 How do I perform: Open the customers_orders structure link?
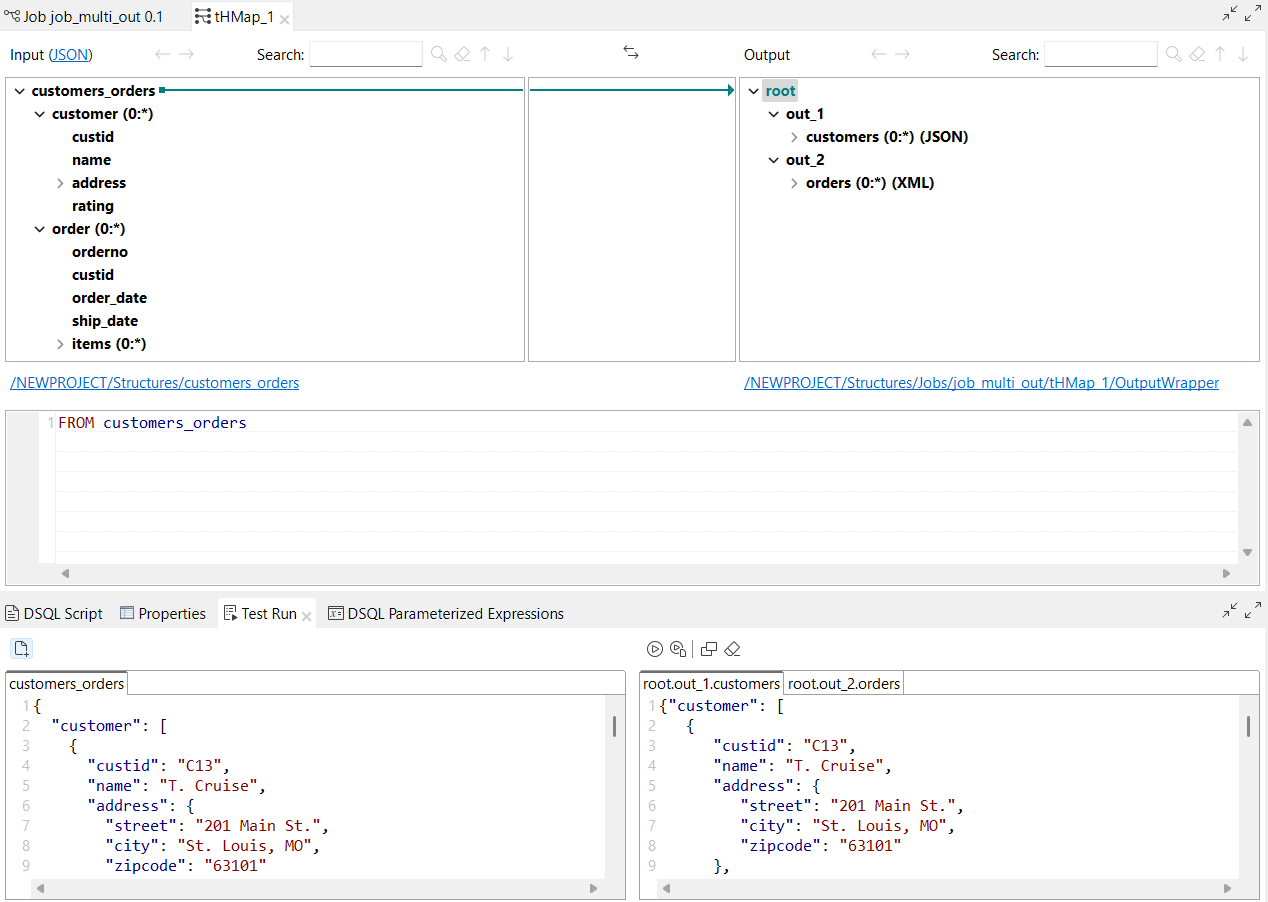(x=154, y=382)
